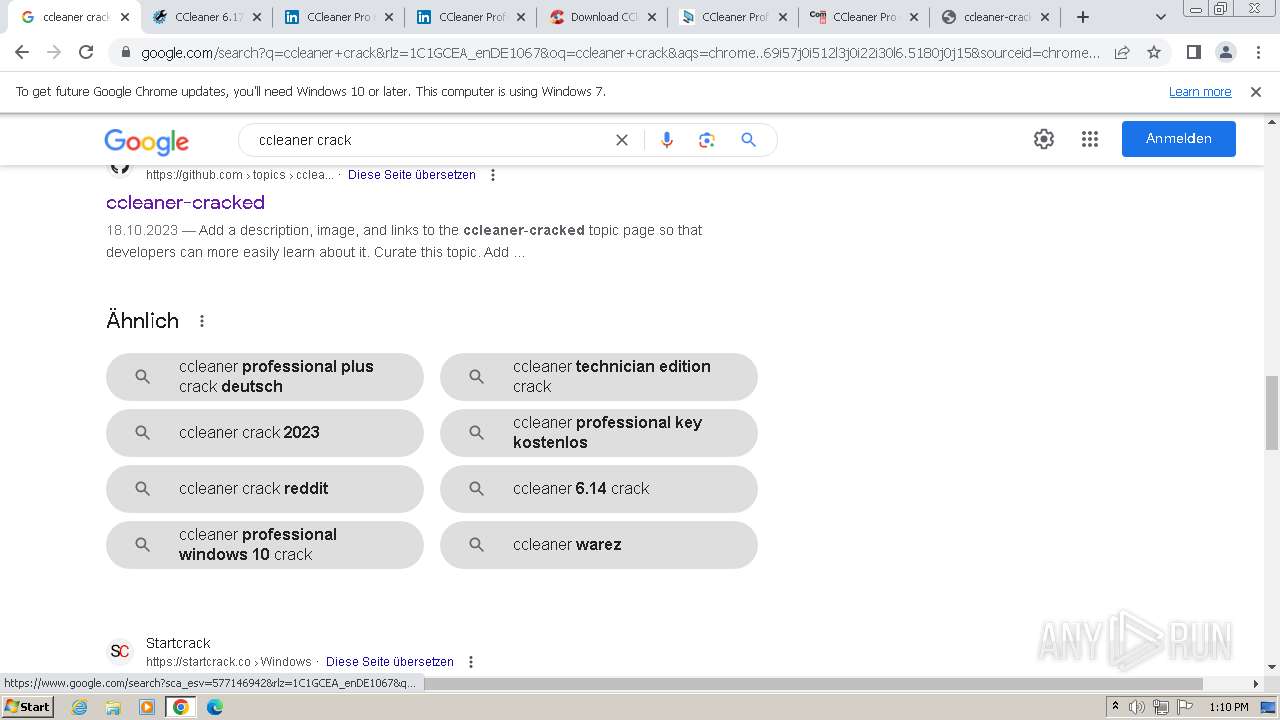Image resolution: width=1280 pixels, height=720 pixels.
Task: Open the tab search dropdown arrow
Action: click(x=1161, y=17)
